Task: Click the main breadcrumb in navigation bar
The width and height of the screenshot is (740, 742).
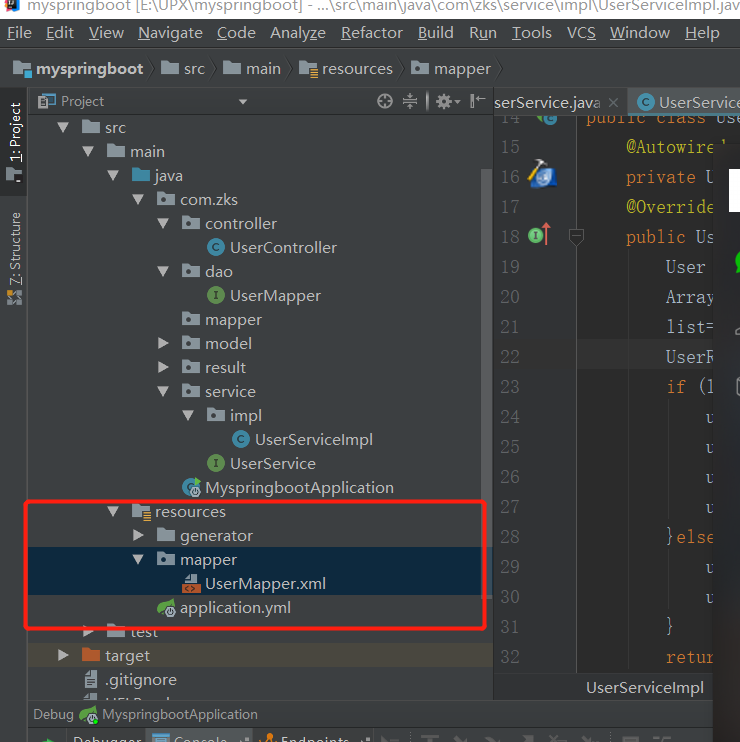Action: 252,69
